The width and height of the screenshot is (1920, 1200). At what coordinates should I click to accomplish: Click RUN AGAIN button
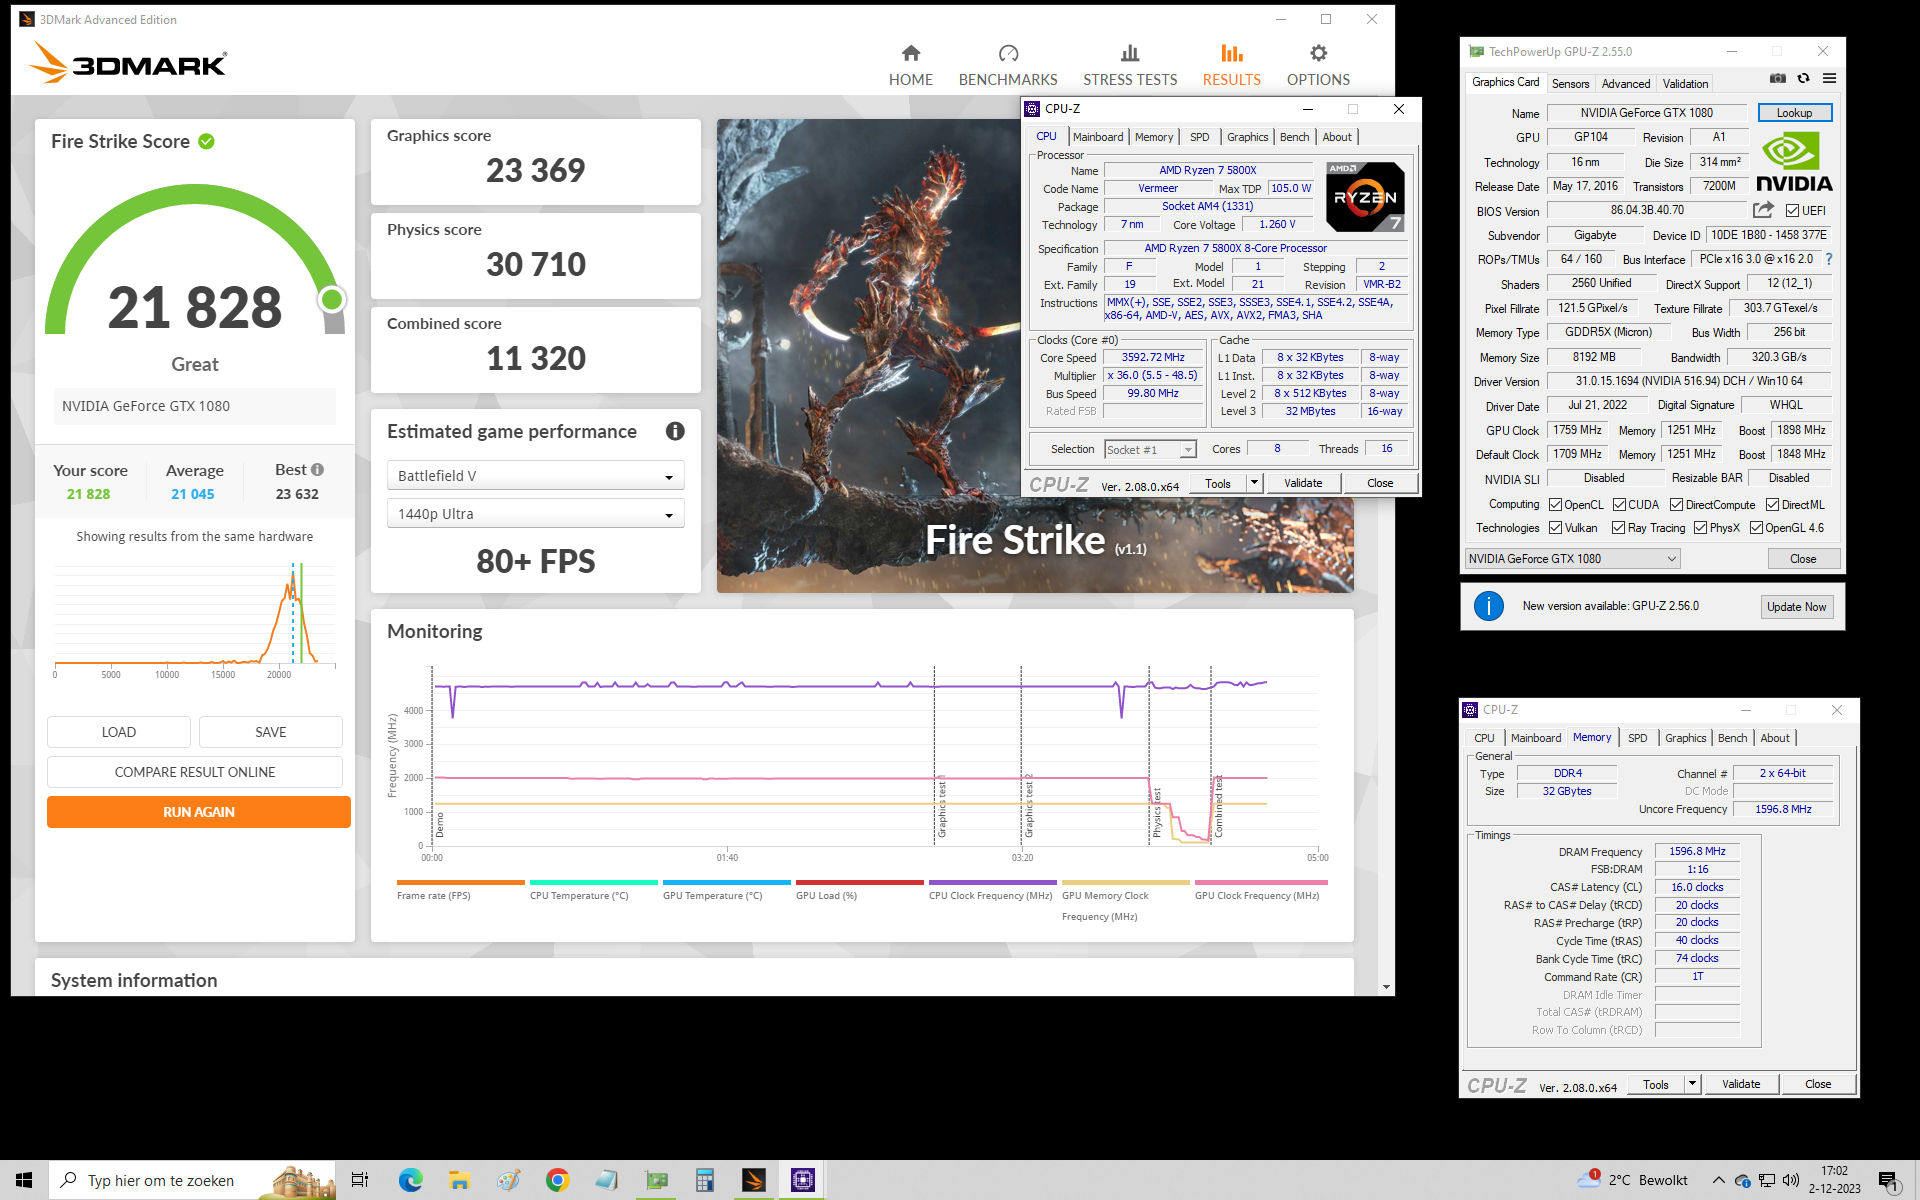(x=199, y=812)
